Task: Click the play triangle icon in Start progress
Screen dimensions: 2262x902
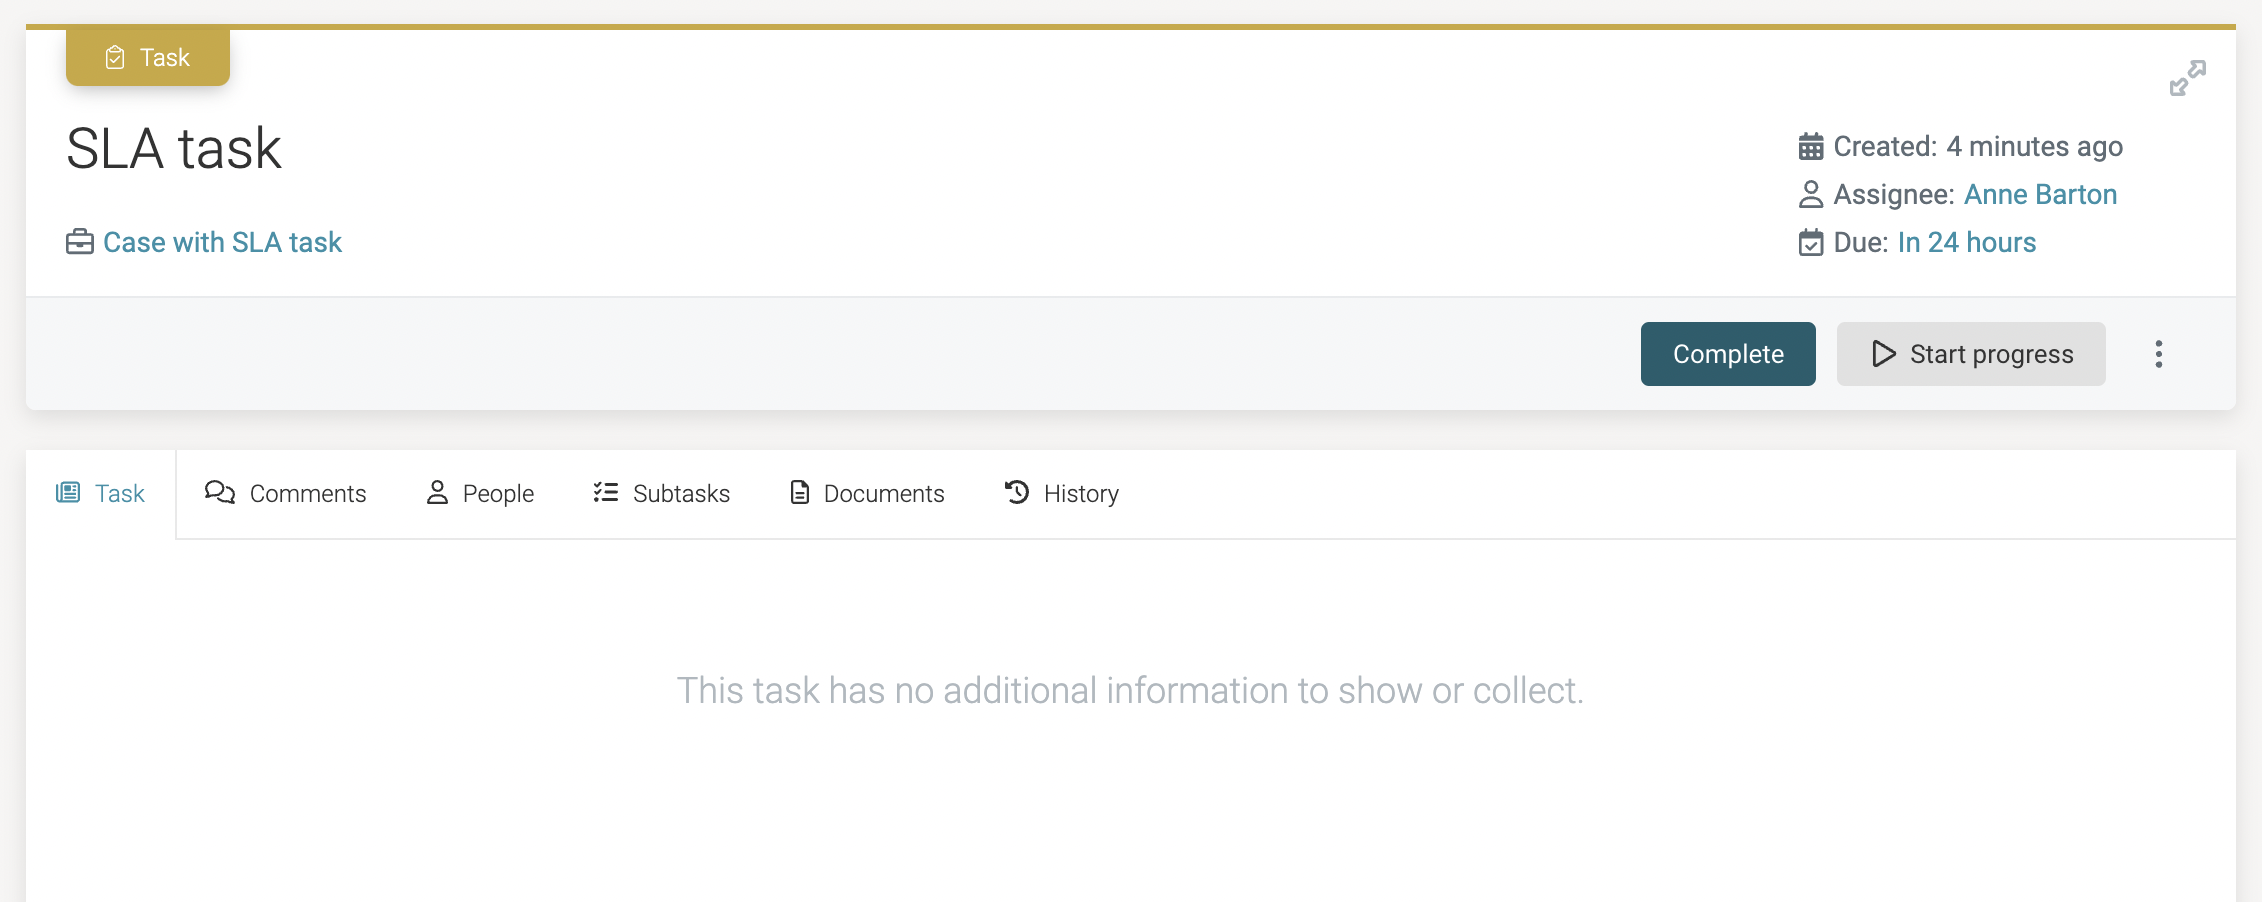Action: pos(1883,354)
